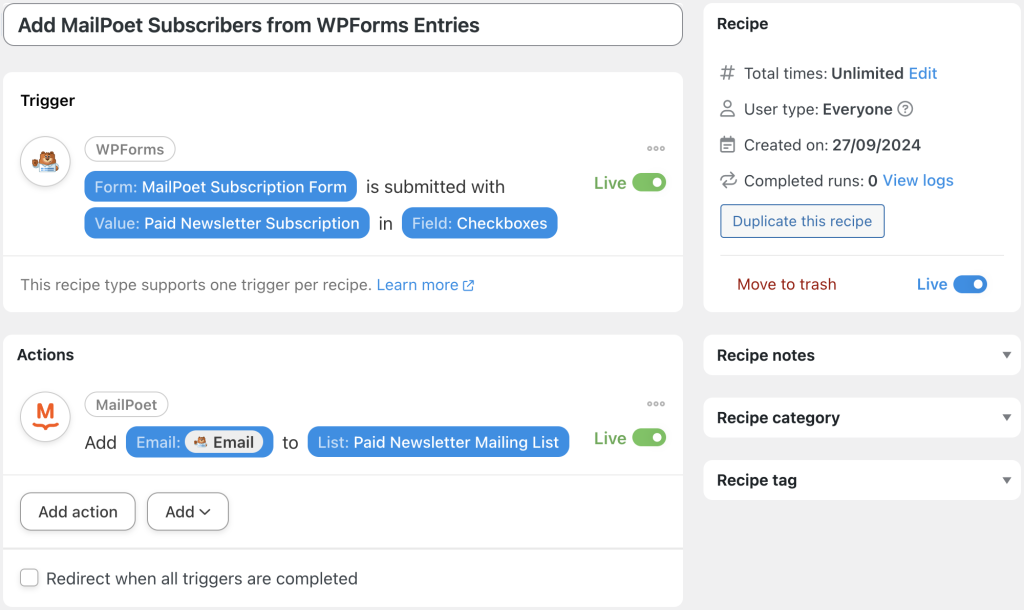1024x610 pixels.
Task: Click Duplicate this recipe
Action: [802, 221]
